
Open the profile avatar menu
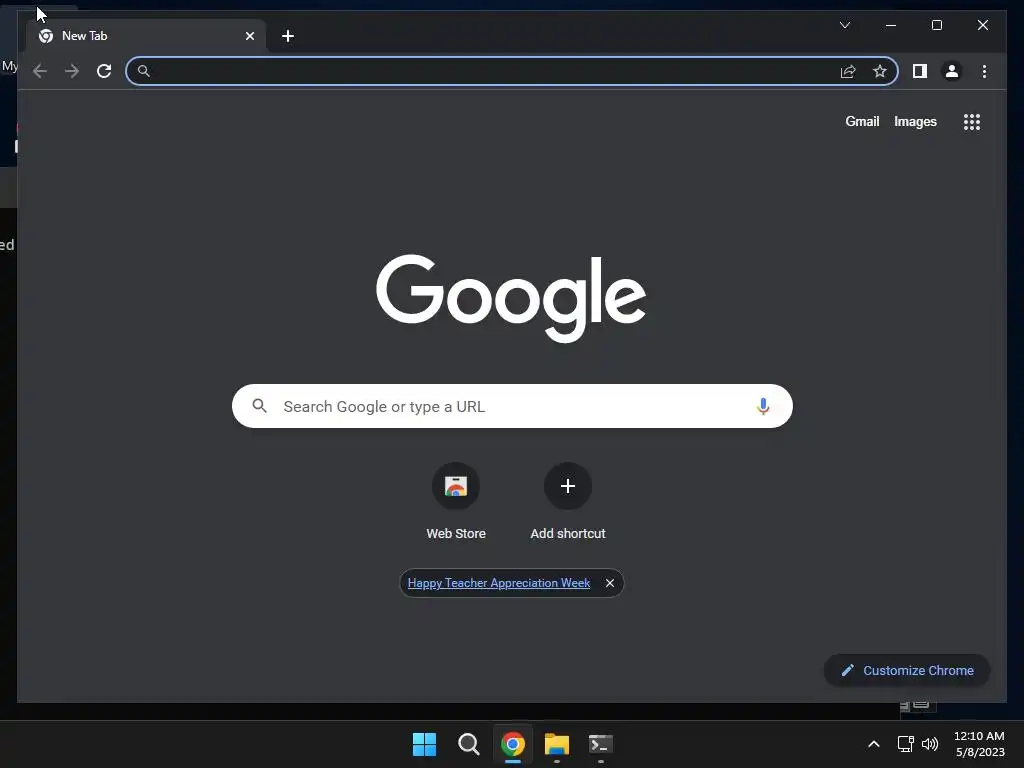[x=952, y=71]
